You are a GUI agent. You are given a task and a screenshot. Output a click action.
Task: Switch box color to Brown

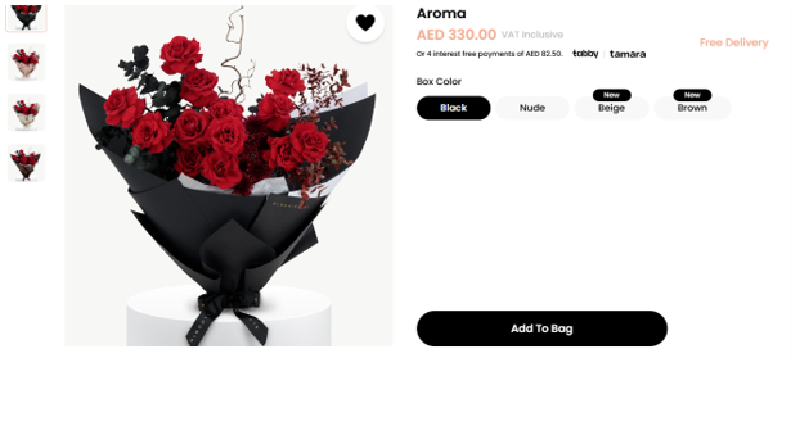click(692, 108)
